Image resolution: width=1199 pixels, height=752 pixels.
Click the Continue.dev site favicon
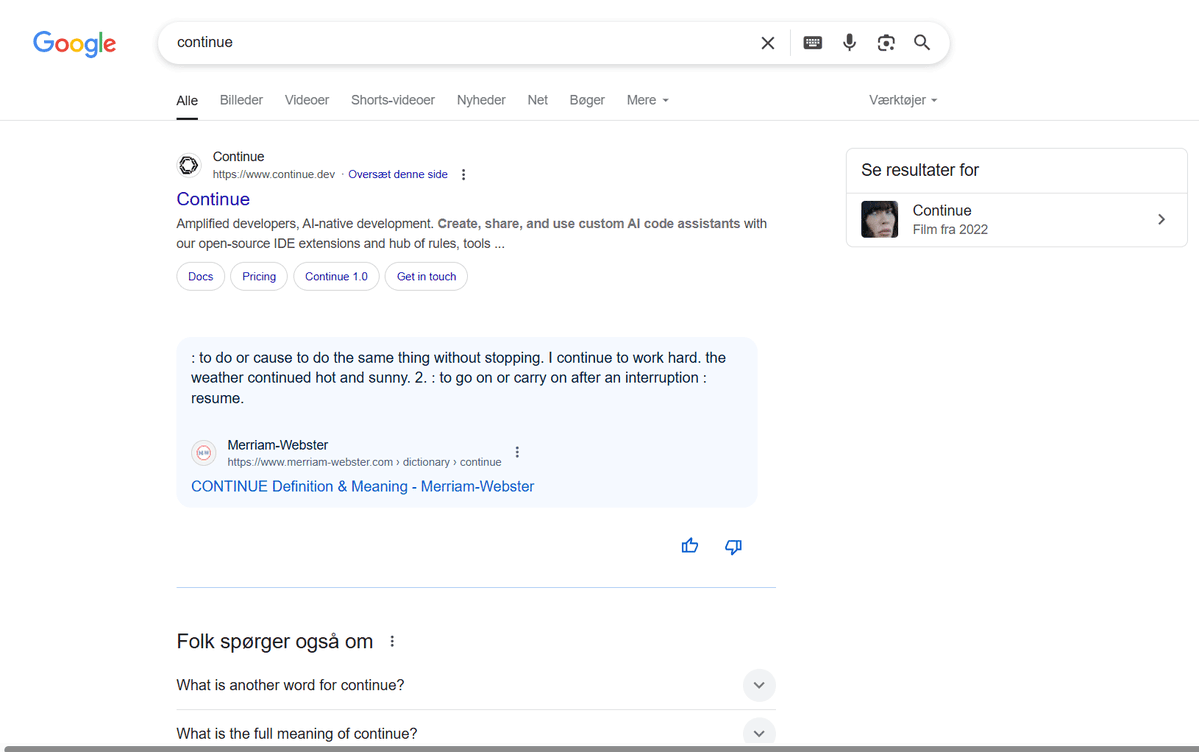click(189, 165)
